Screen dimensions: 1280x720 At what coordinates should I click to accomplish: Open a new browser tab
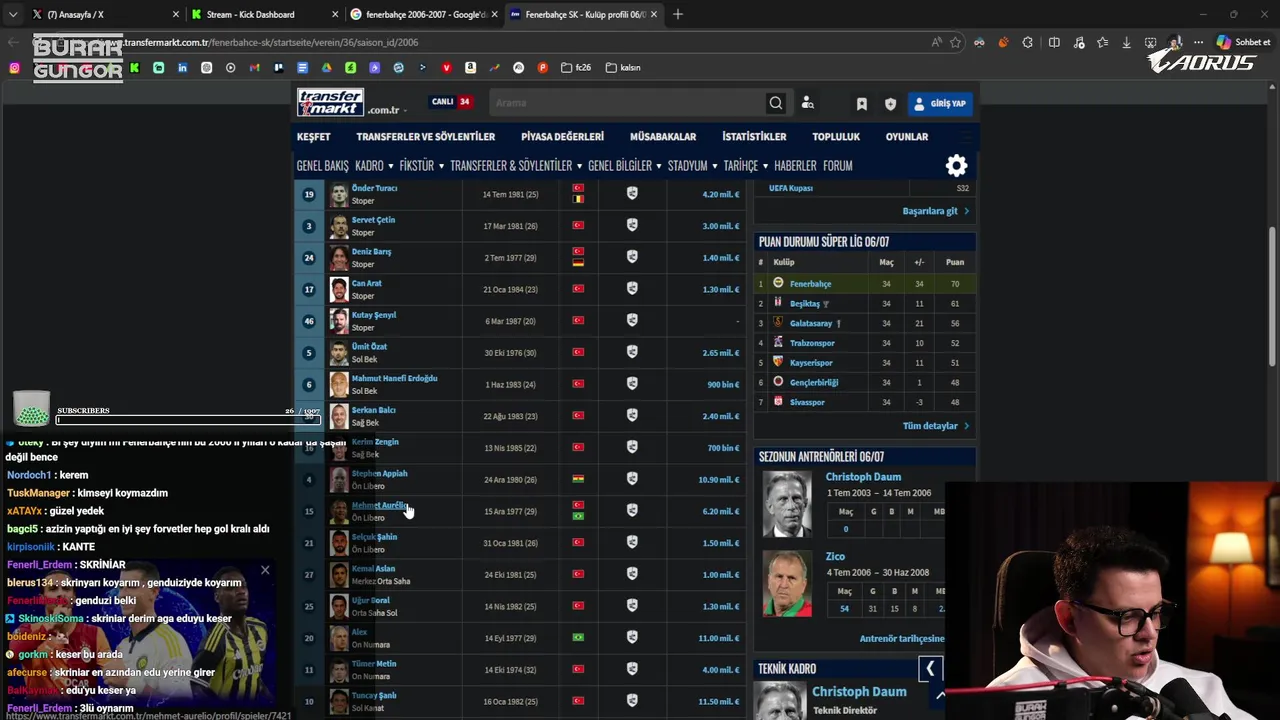[678, 14]
